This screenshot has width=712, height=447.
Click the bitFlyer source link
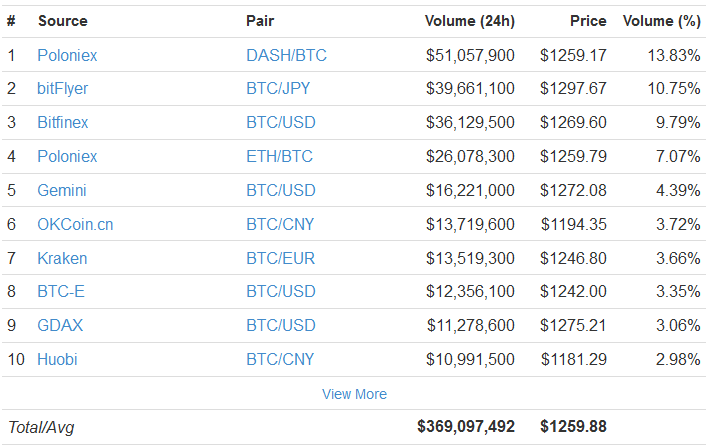coord(62,89)
